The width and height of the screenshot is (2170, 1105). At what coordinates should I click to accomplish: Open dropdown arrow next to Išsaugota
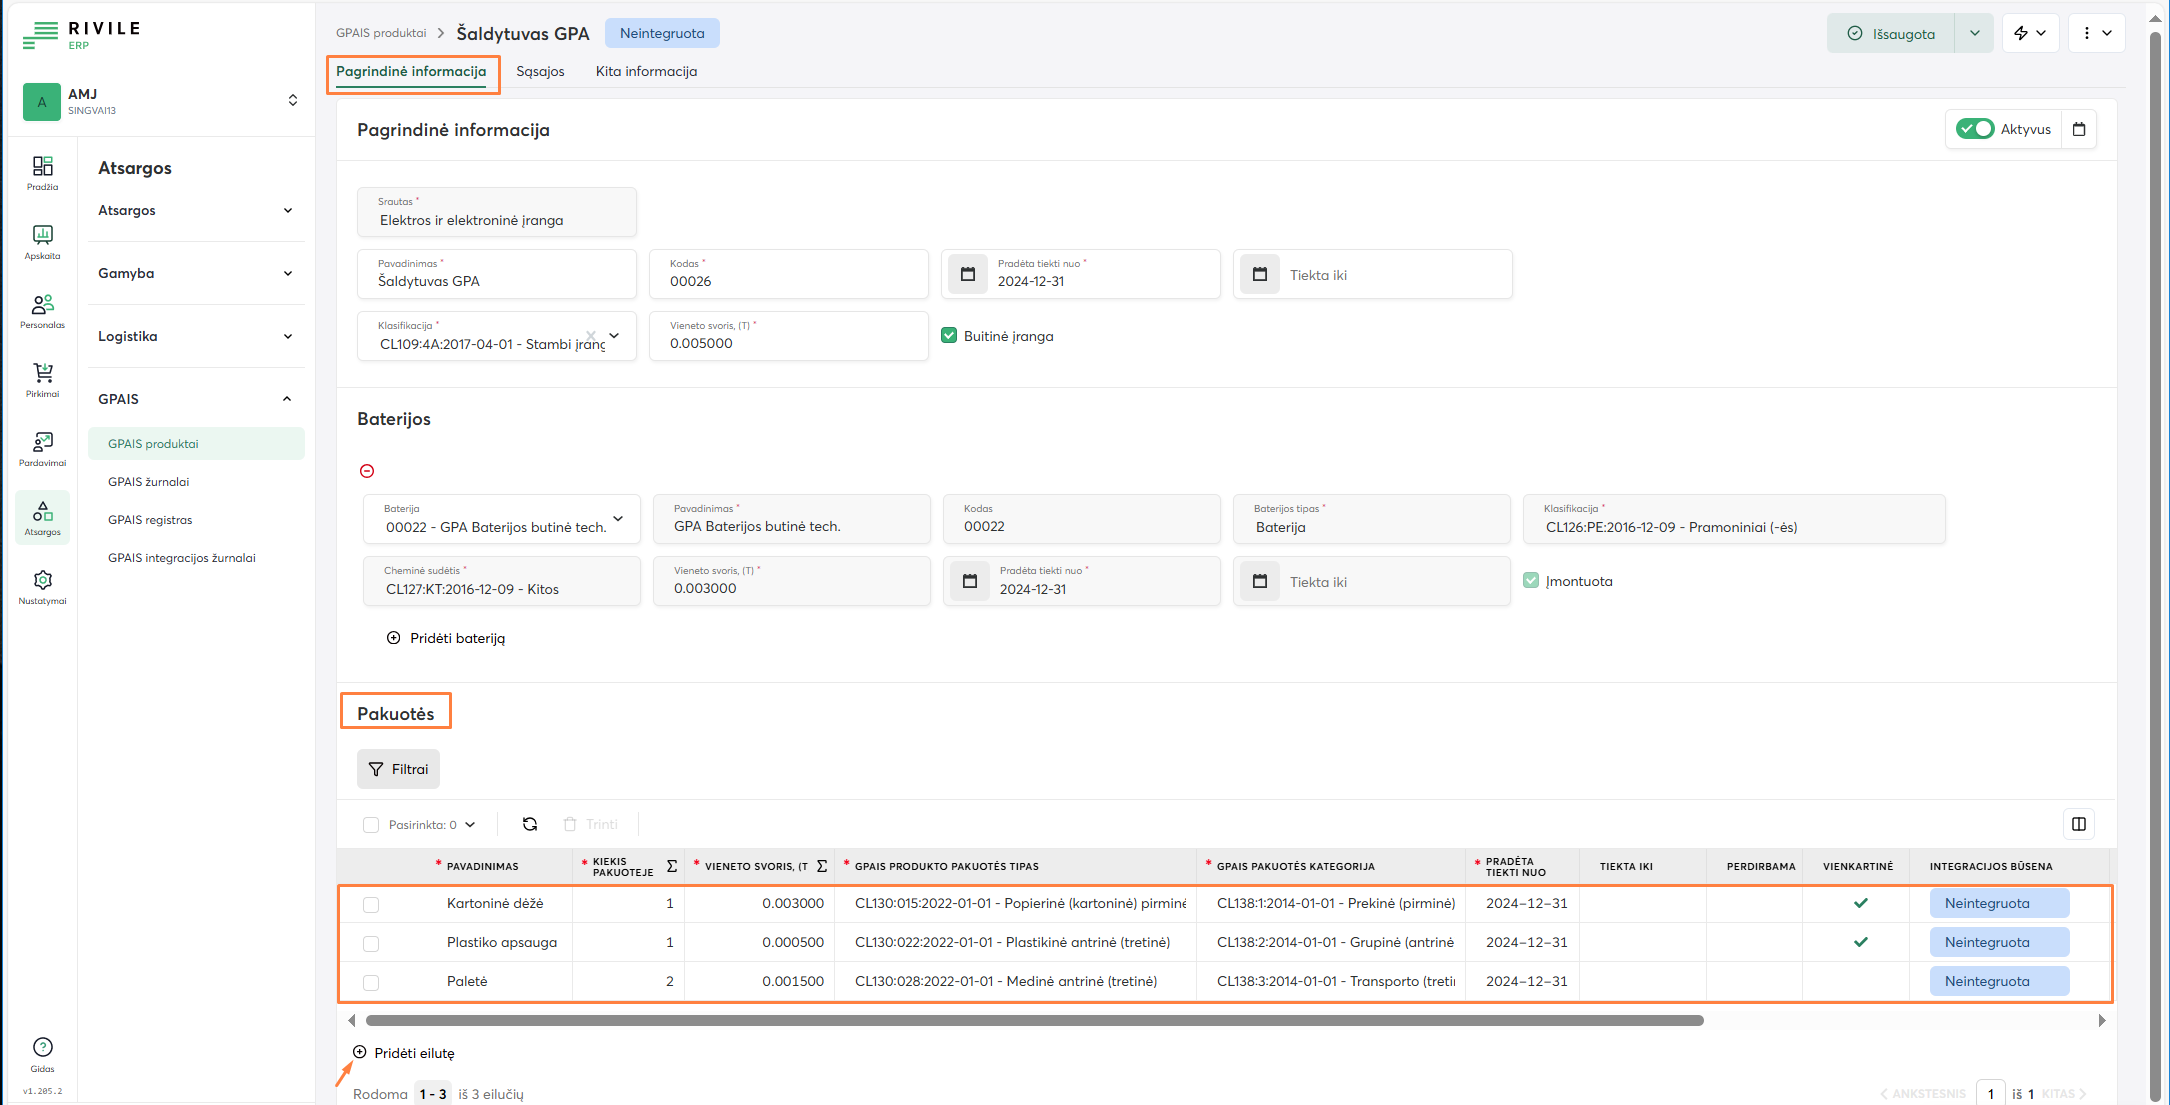tap(1974, 33)
